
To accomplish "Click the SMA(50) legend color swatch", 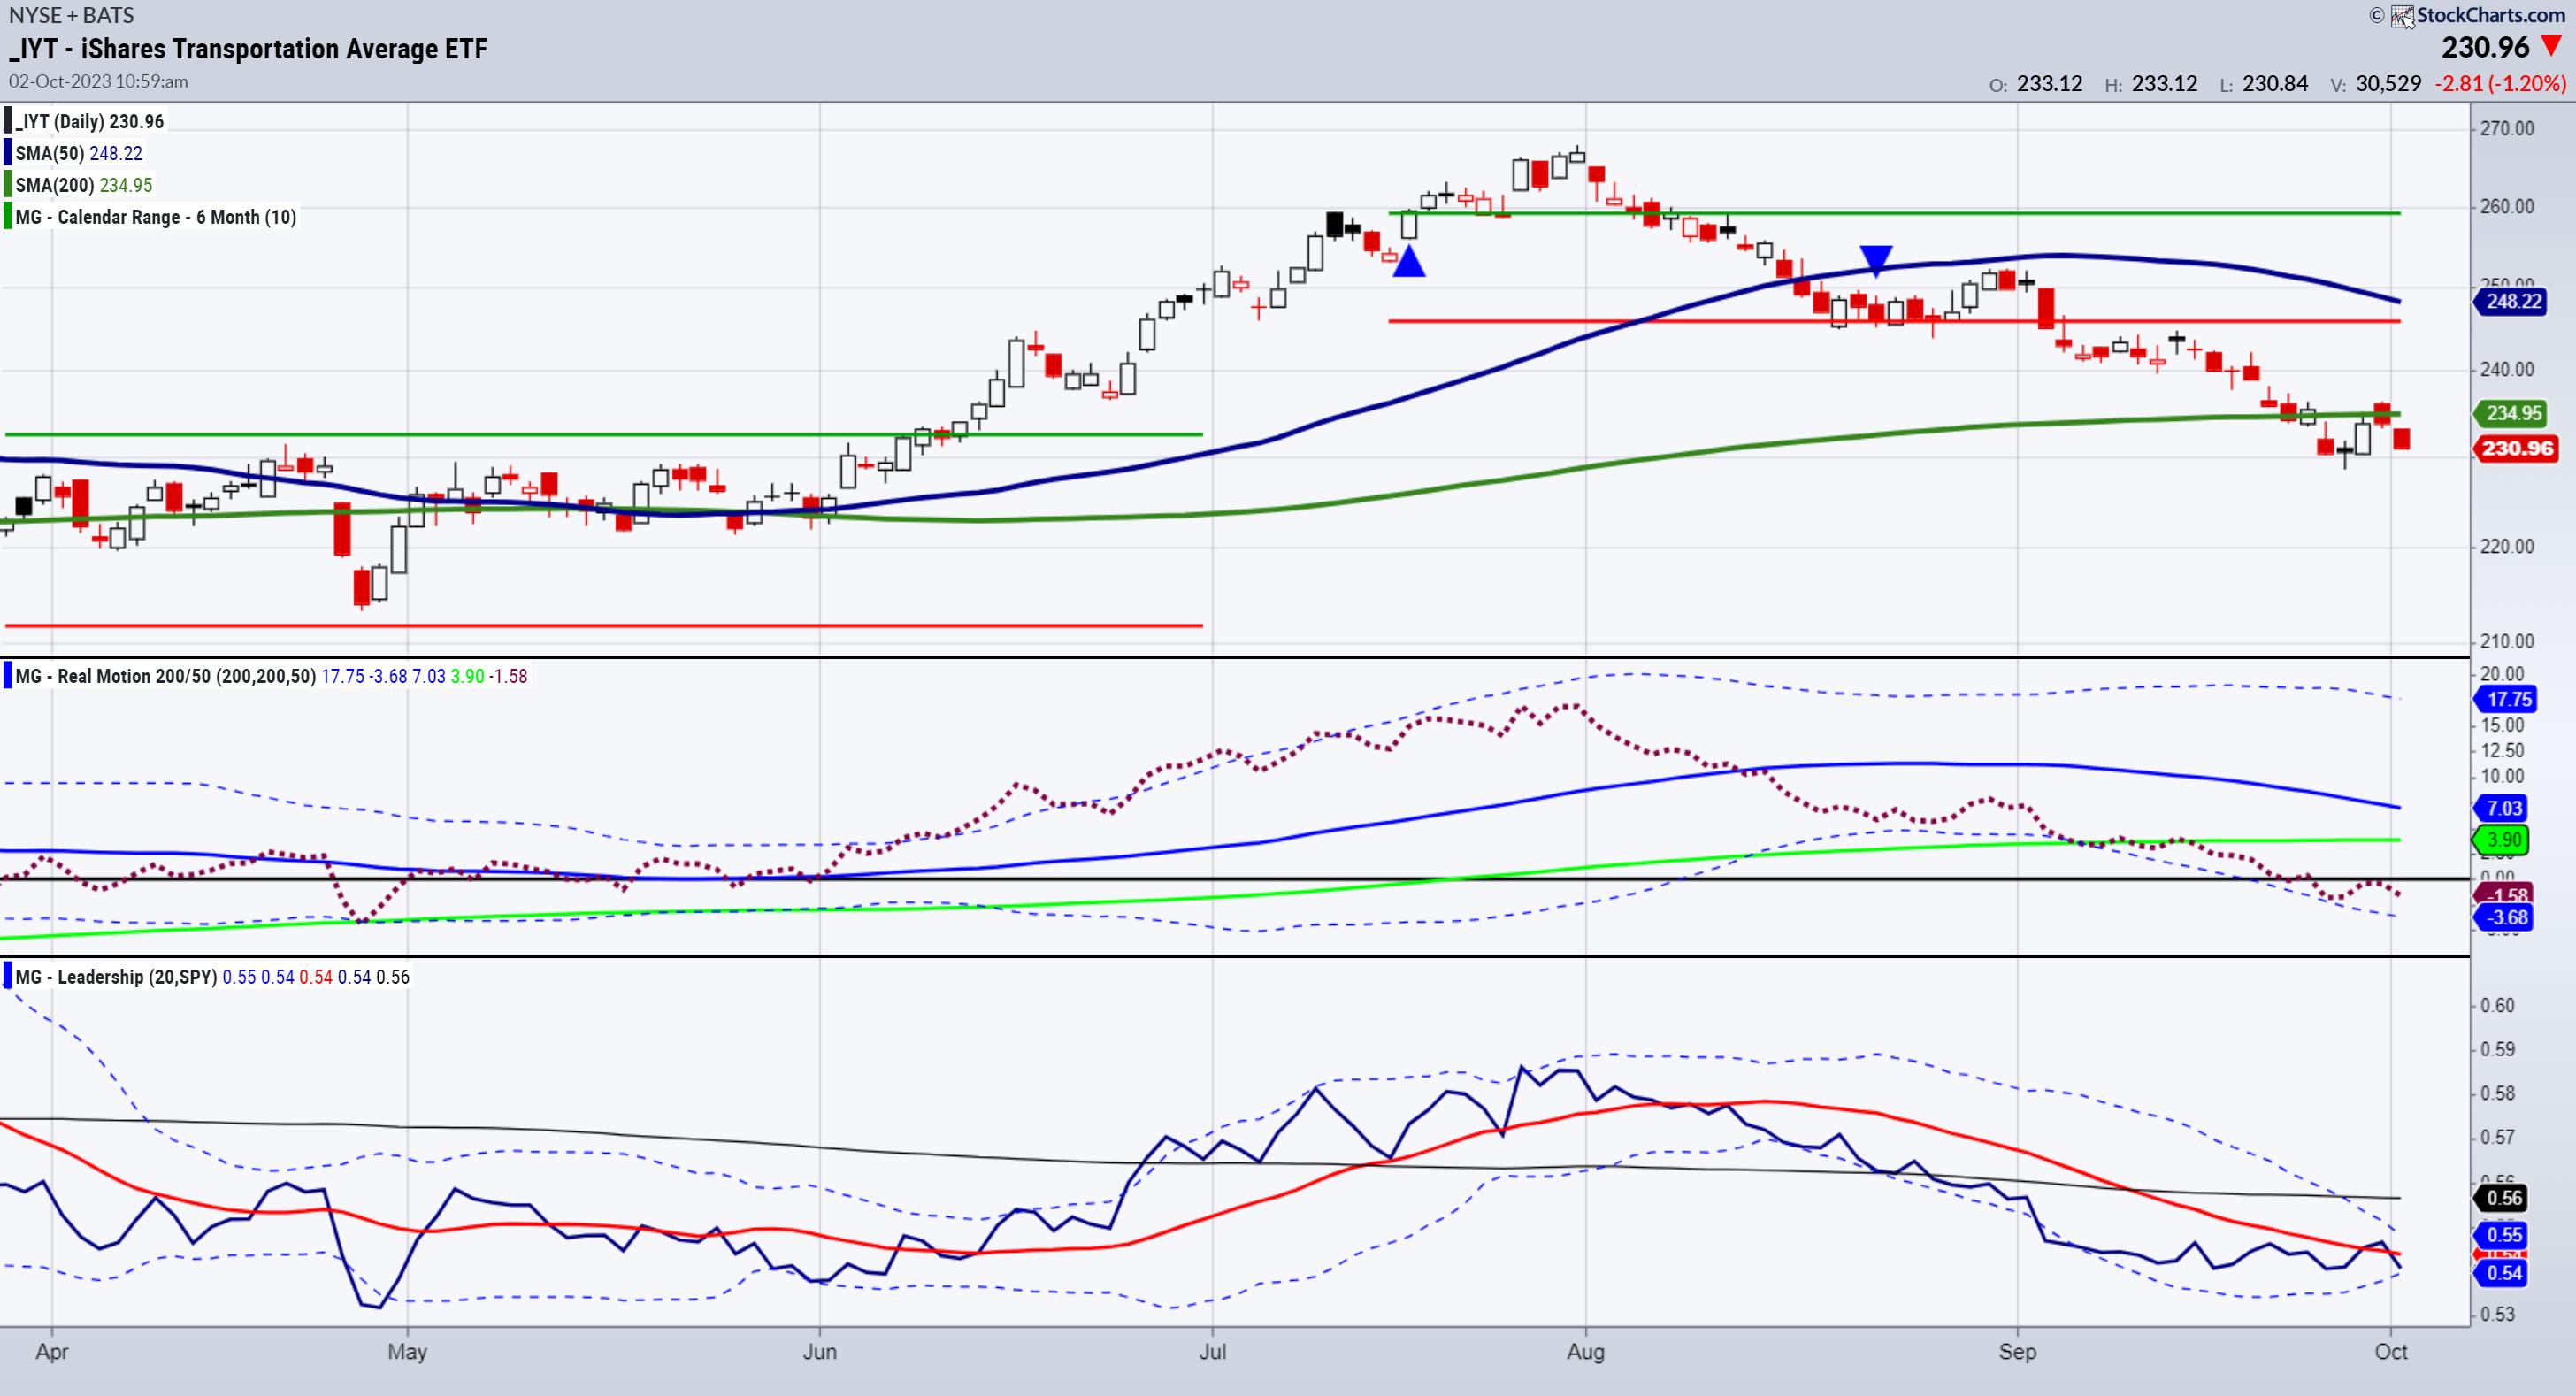I will pos(8,153).
